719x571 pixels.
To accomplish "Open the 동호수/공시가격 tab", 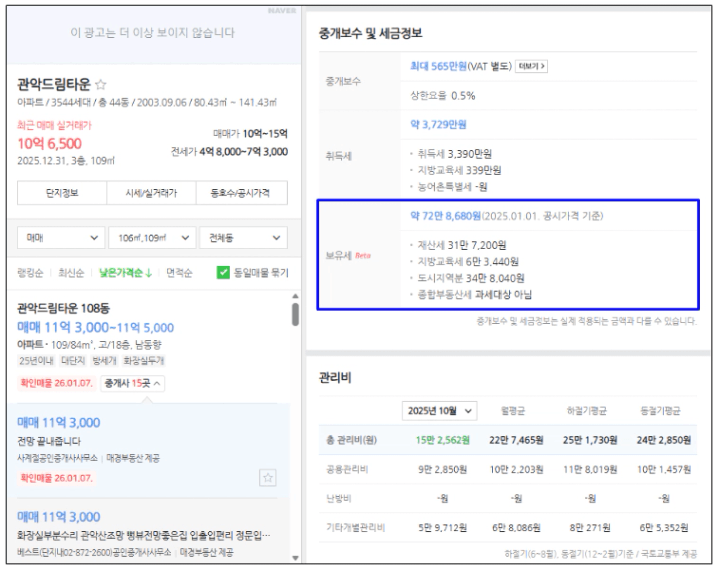I will (x=242, y=193).
